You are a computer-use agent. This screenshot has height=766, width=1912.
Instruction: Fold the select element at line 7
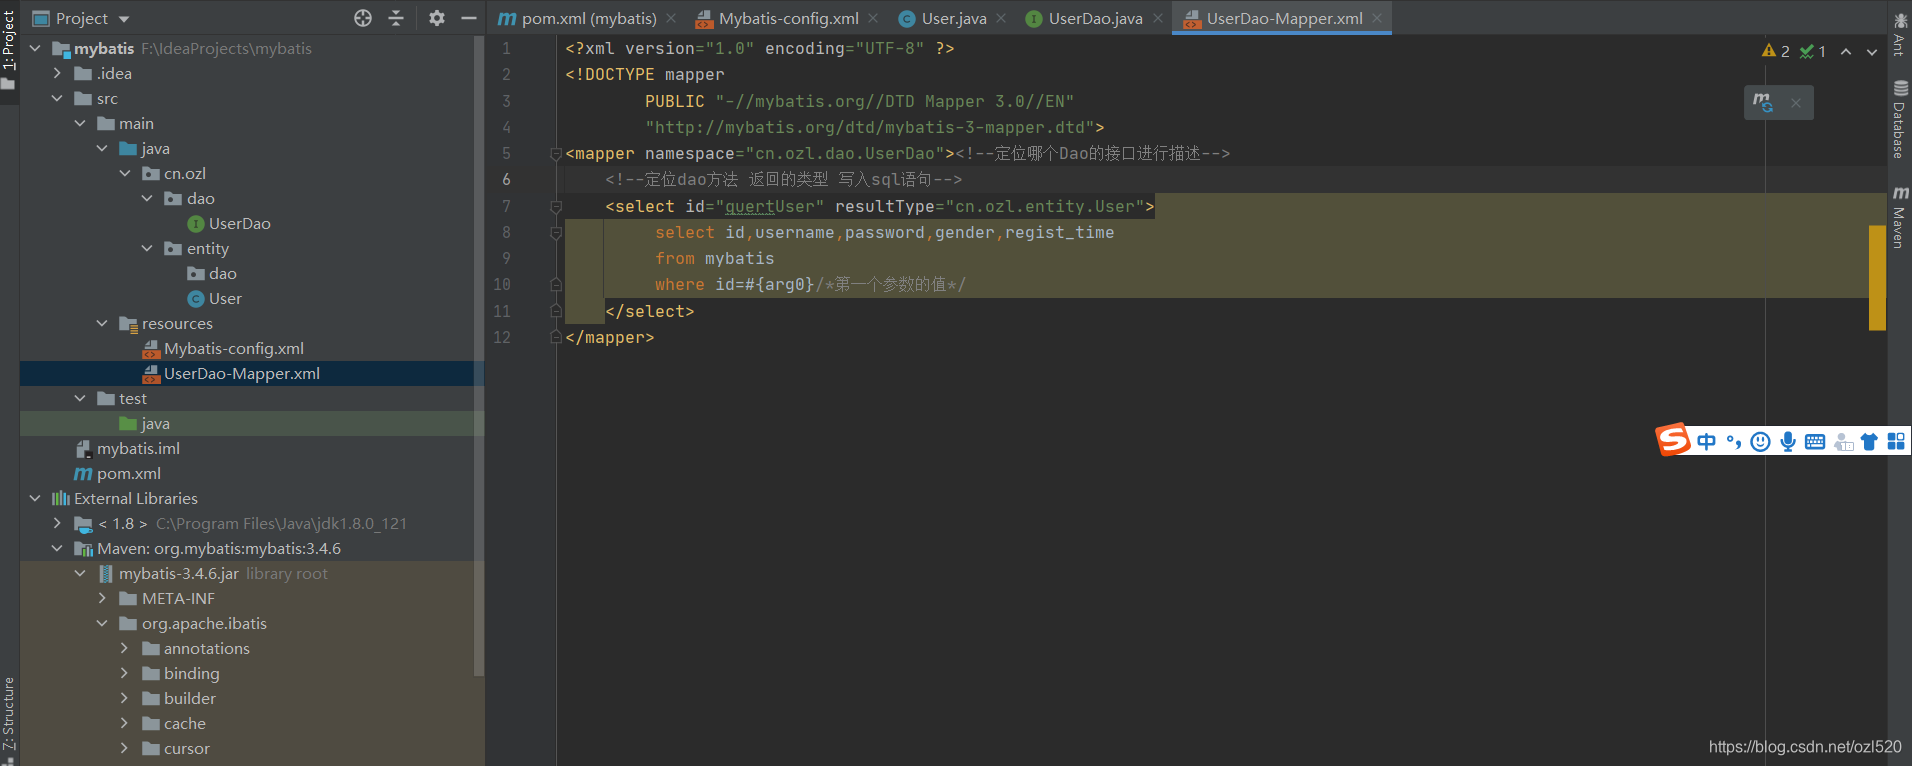(x=556, y=206)
